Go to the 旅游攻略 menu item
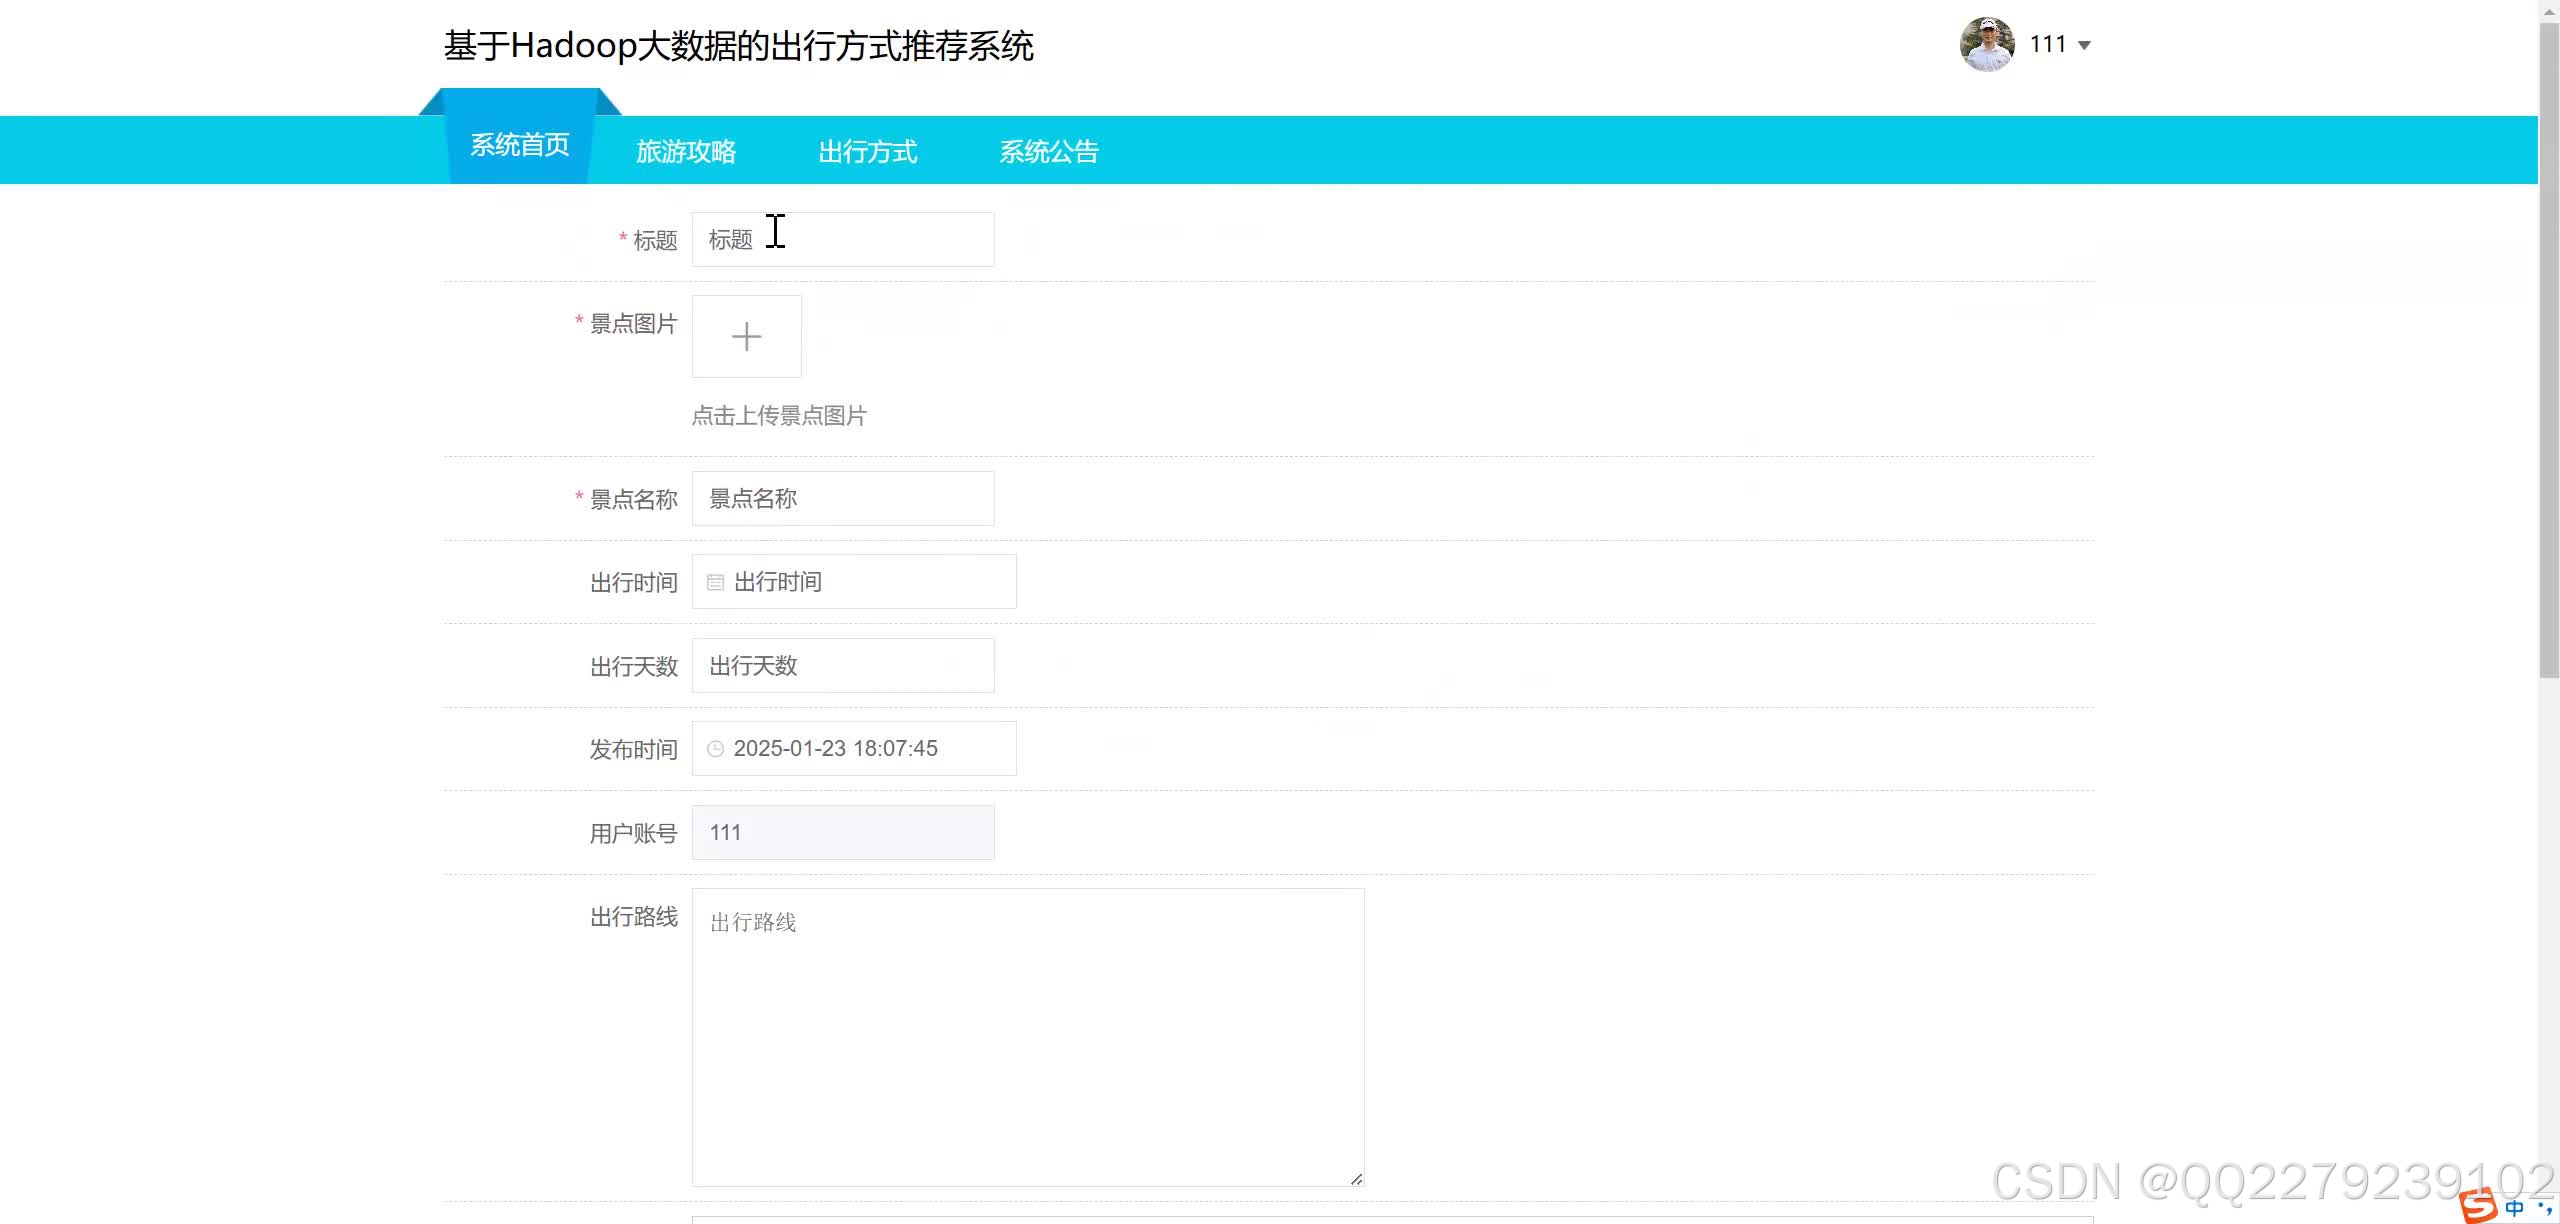Viewport: 2560px width, 1224px height. click(x=686, y=152)
